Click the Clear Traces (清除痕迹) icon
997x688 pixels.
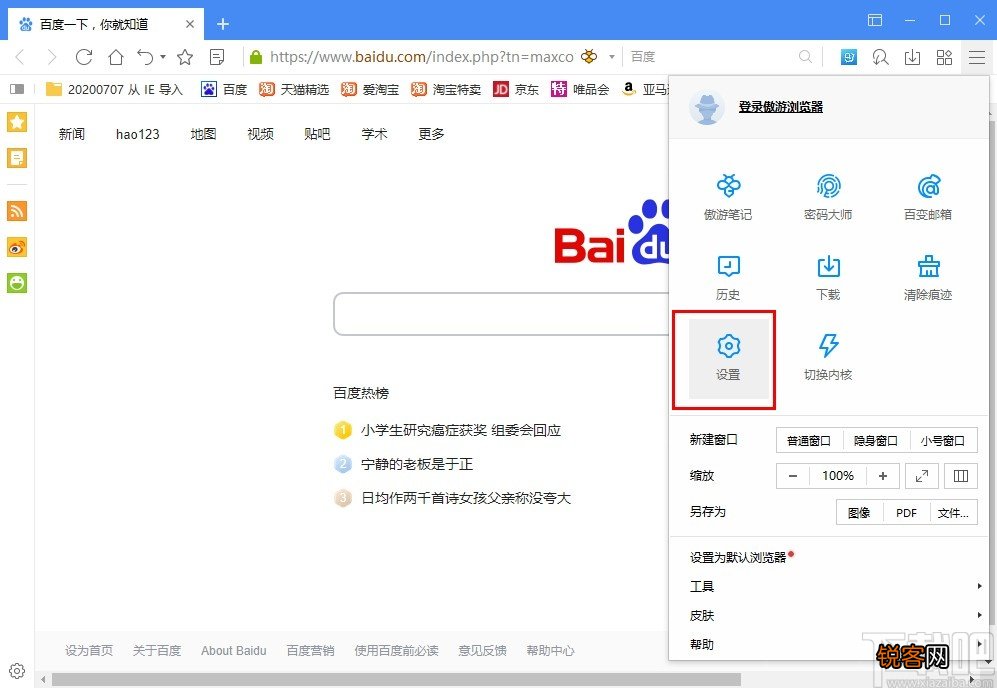pos(928,278)
